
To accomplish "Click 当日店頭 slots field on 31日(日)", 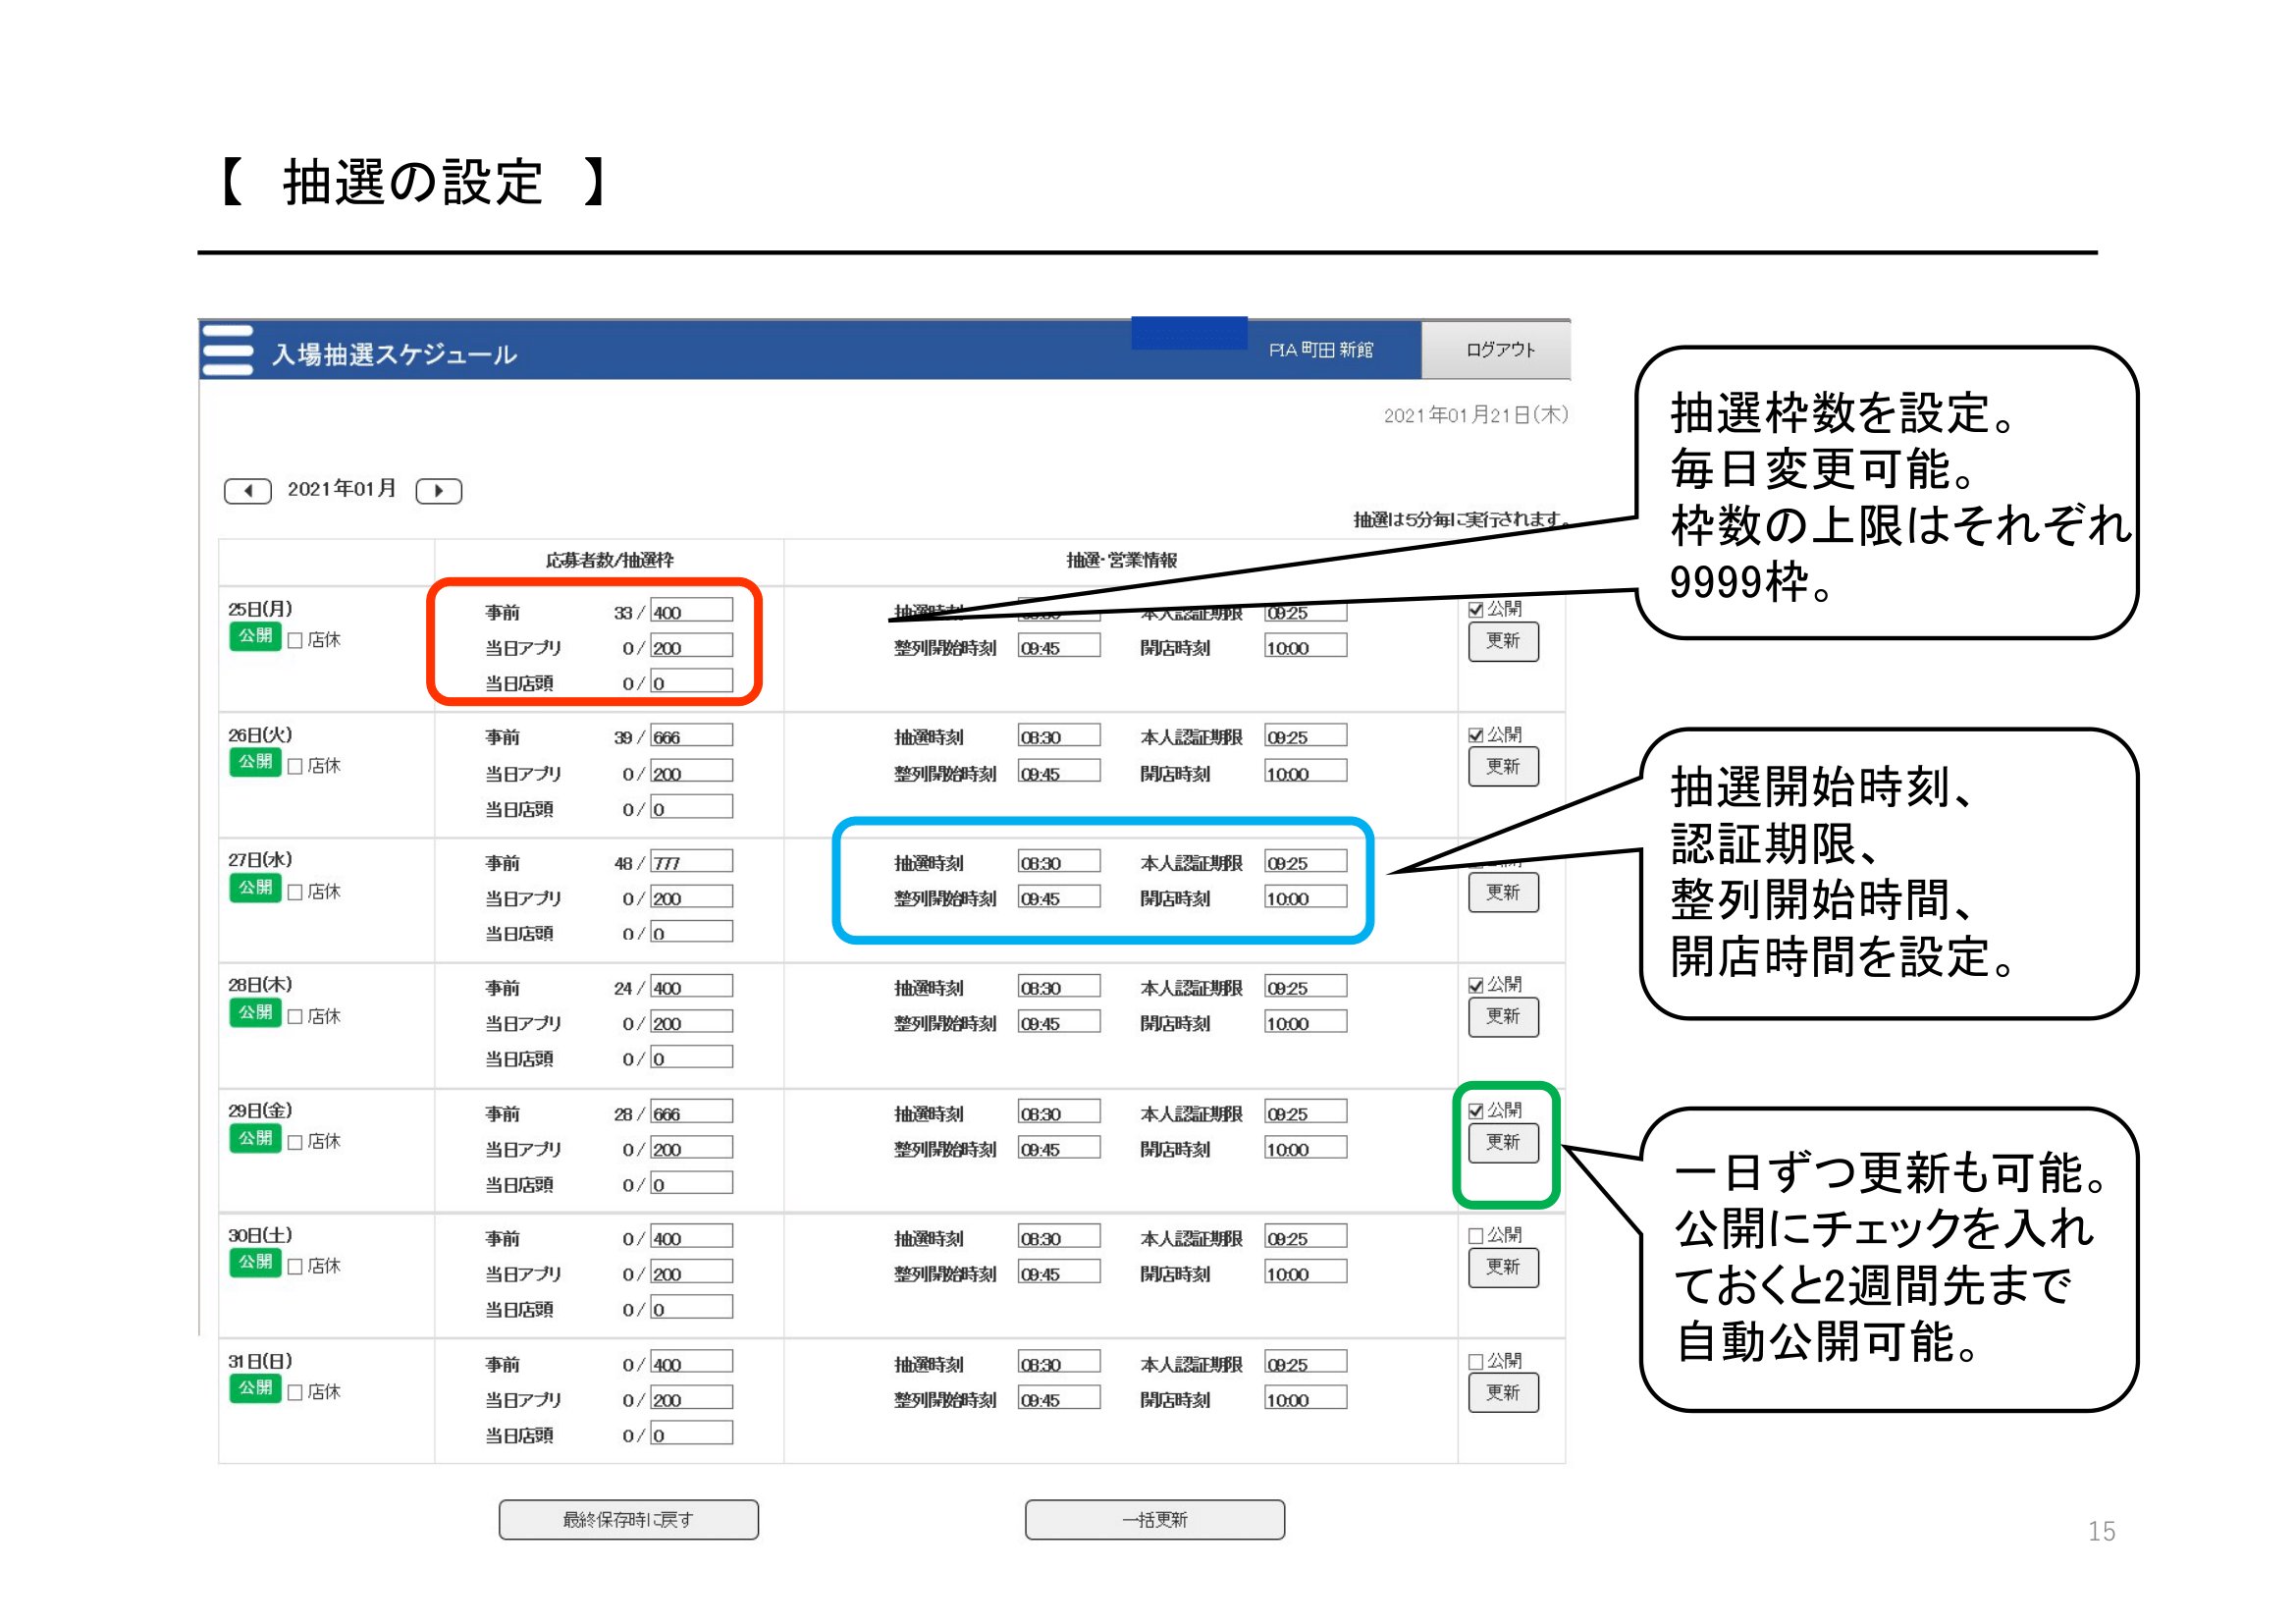I will (691, 1434).
